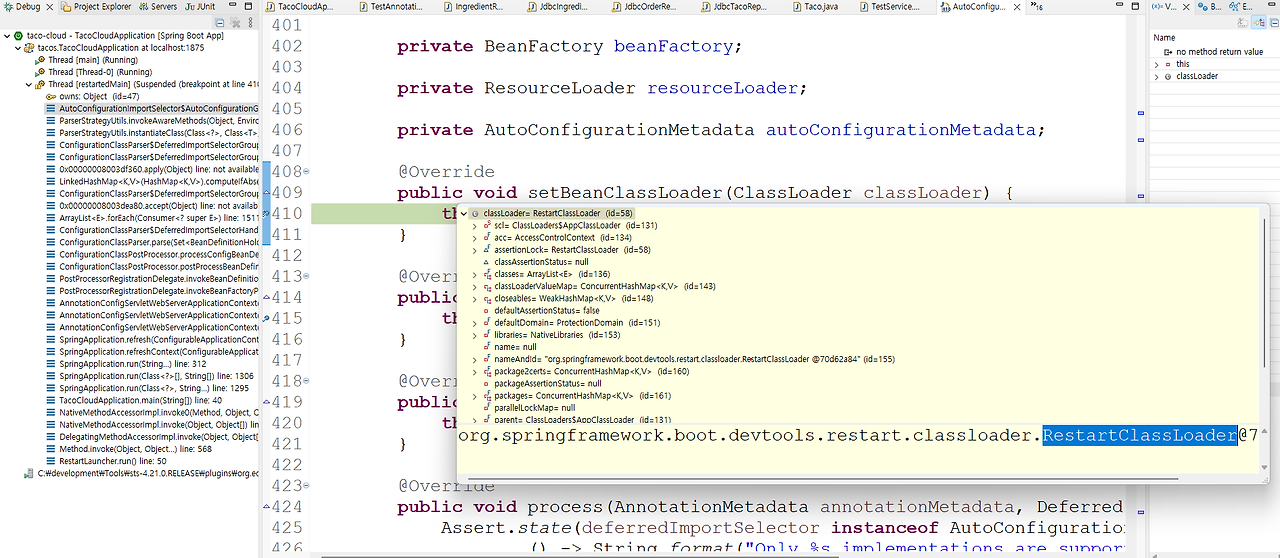This screenshot has height=558, width=1280.
Task: Toggle folding at line 408
Action: [x=305, y=171]
